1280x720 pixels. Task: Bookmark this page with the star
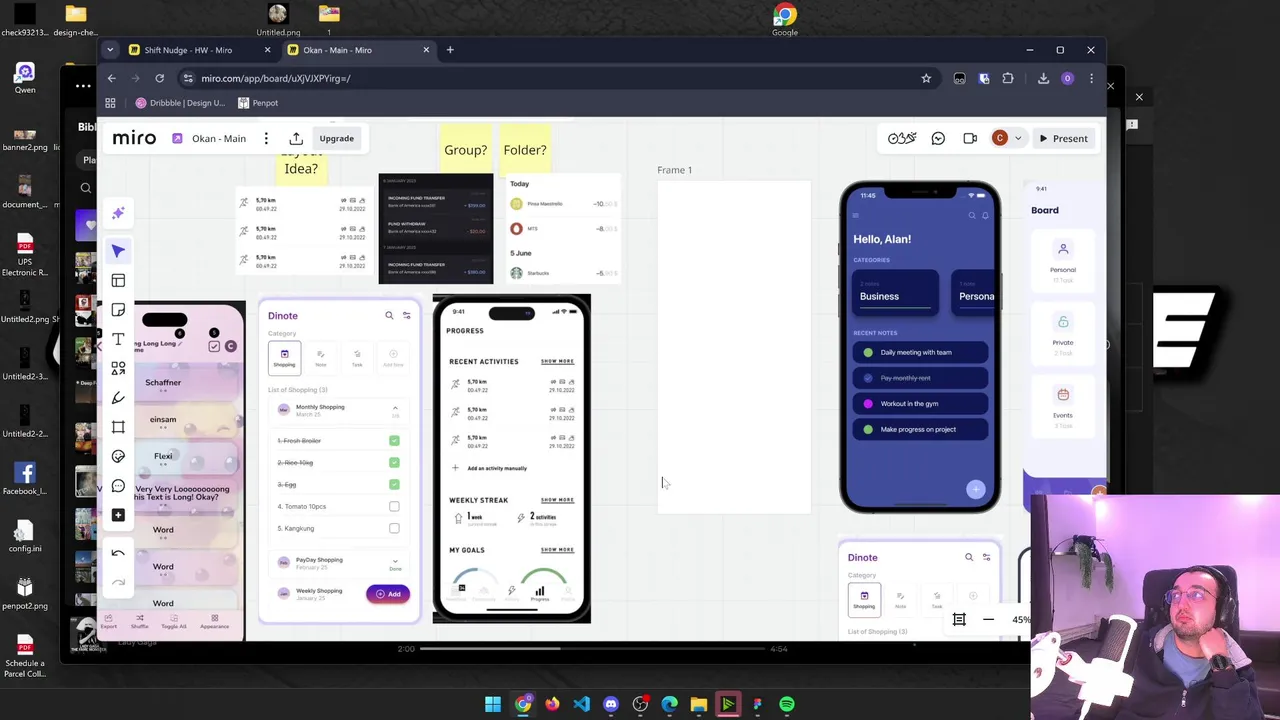tap(926, 78)
